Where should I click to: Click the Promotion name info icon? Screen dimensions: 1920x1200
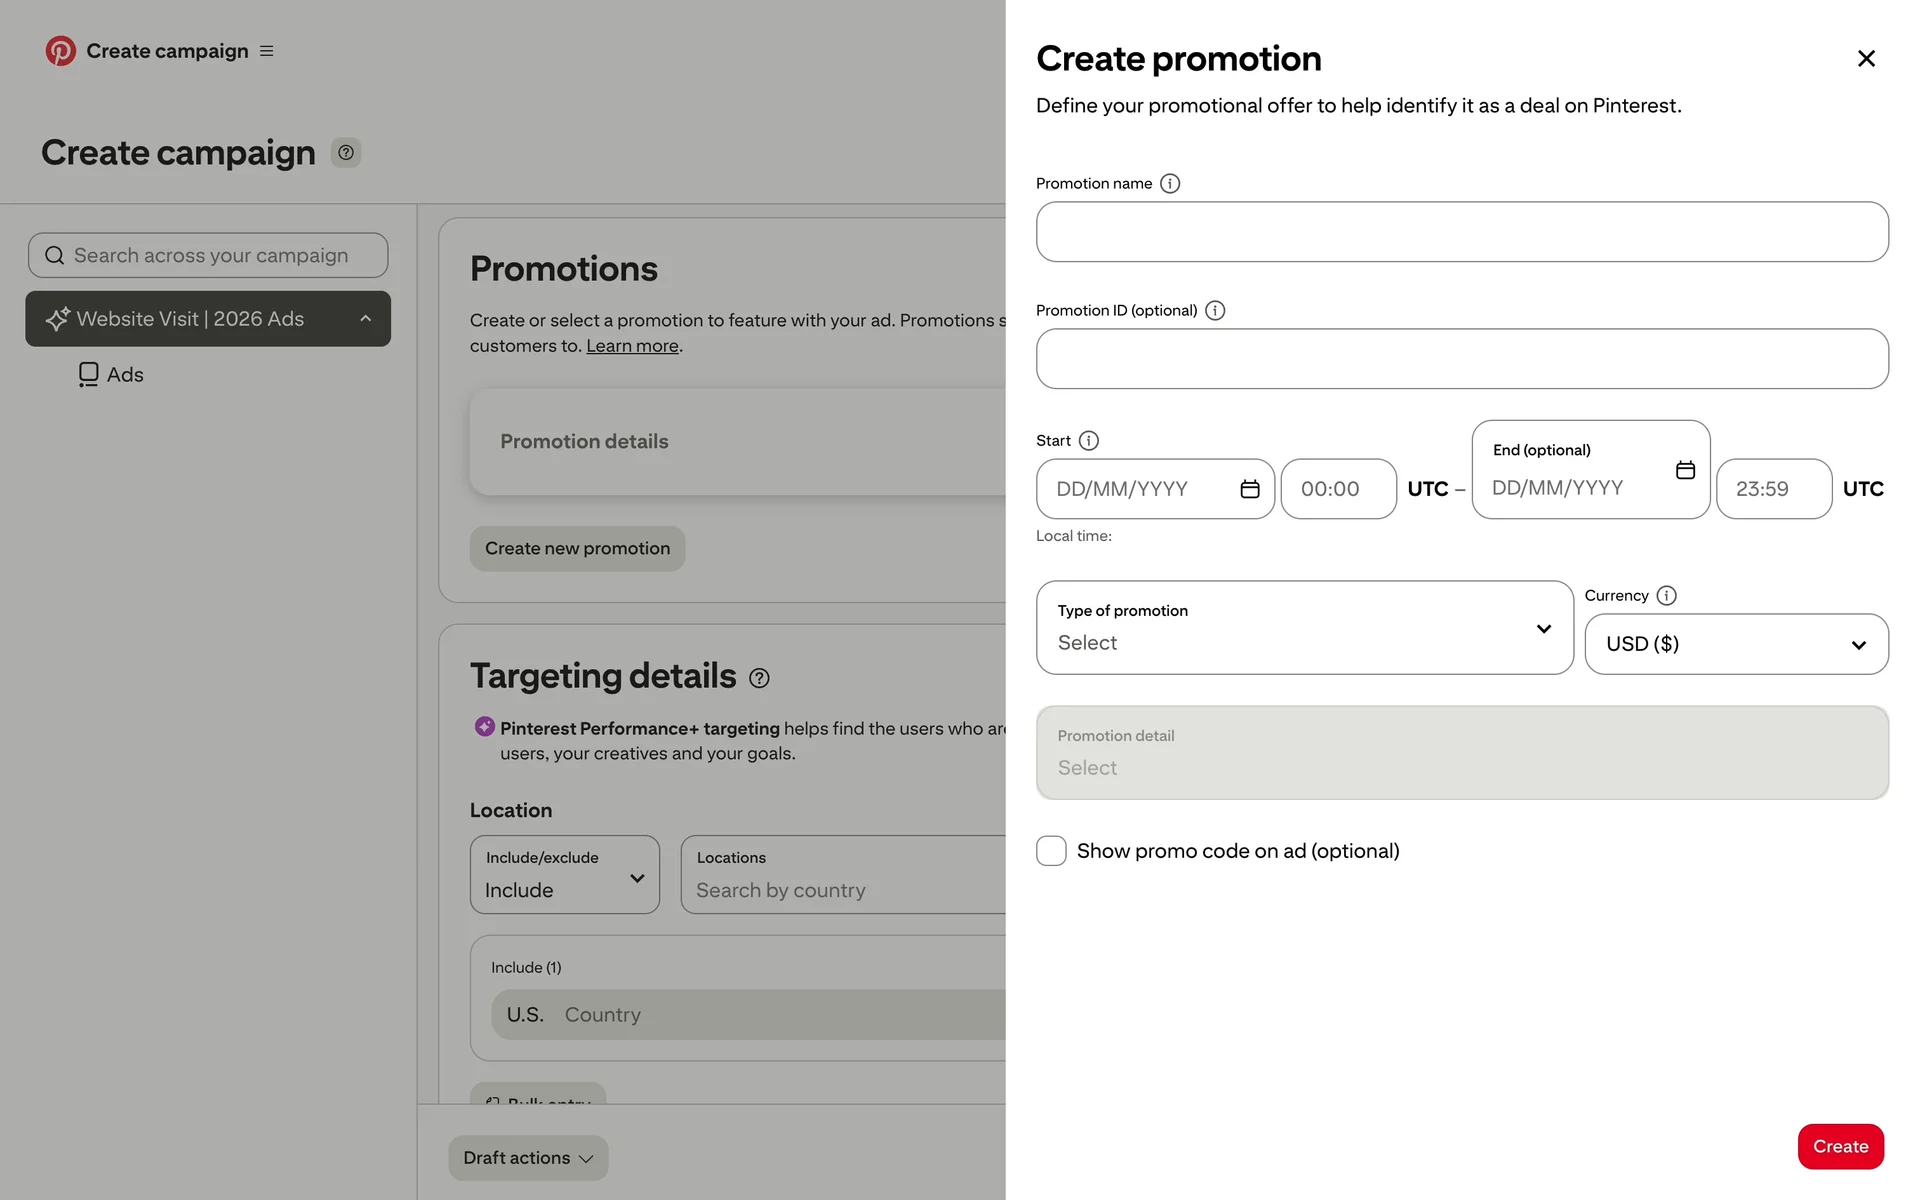coord(1169,184)
